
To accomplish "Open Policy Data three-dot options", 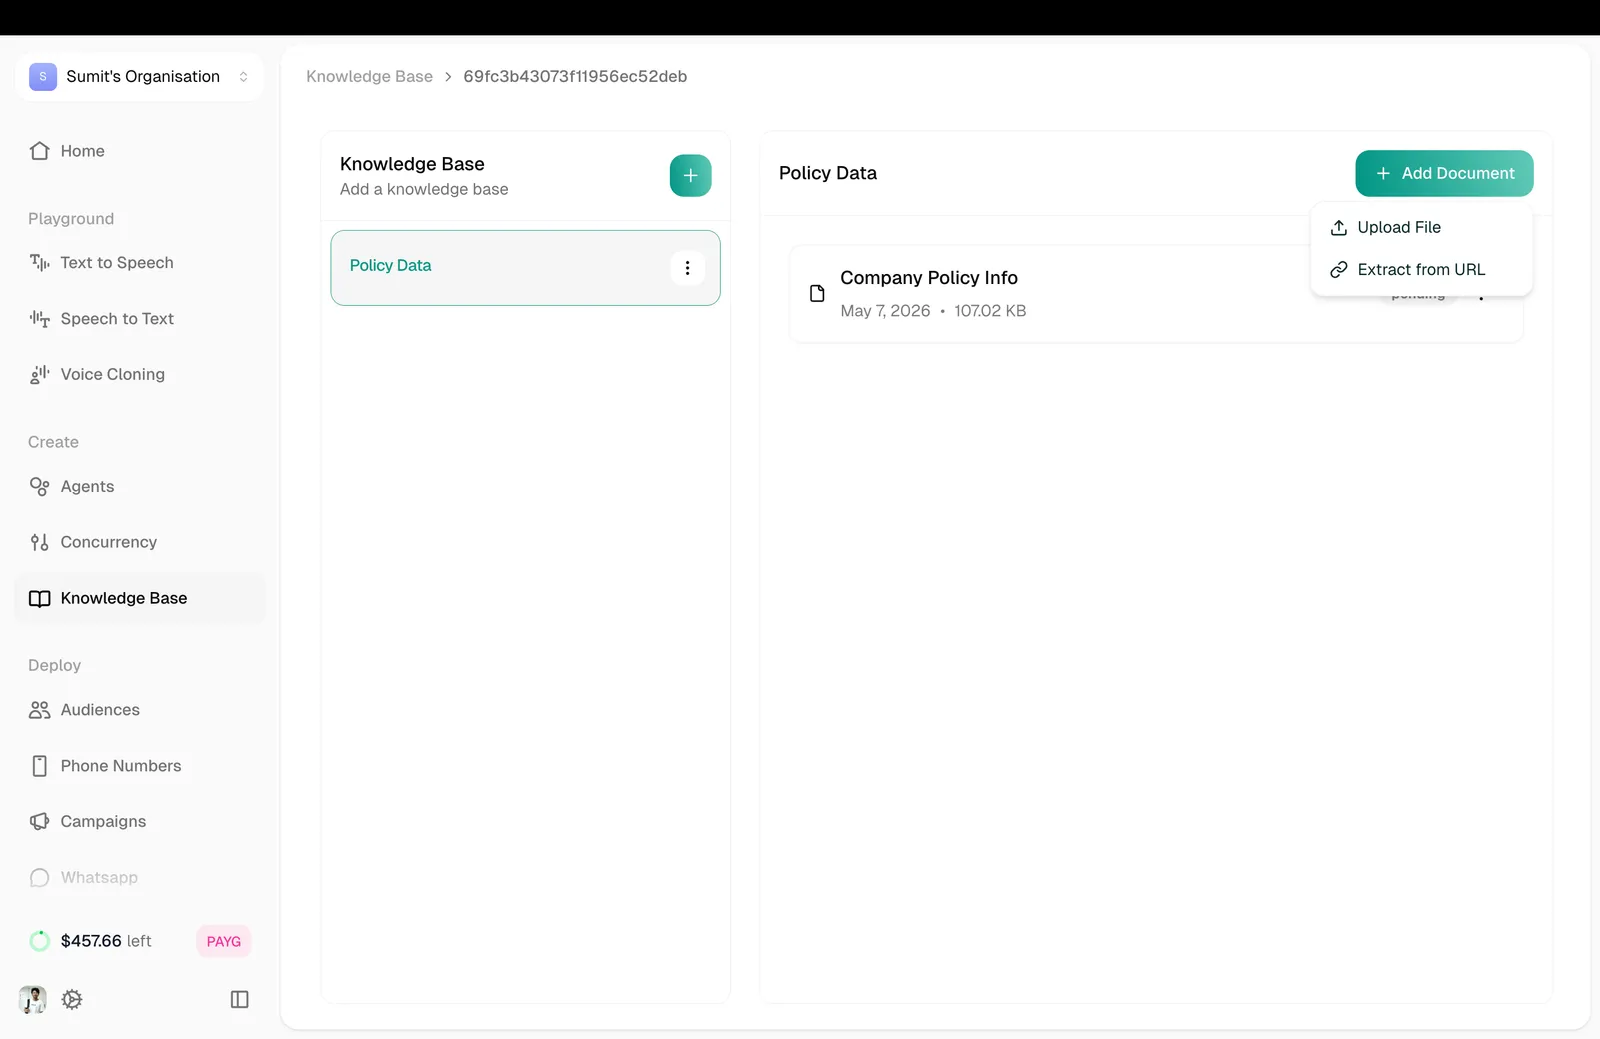I will point(687,268).
